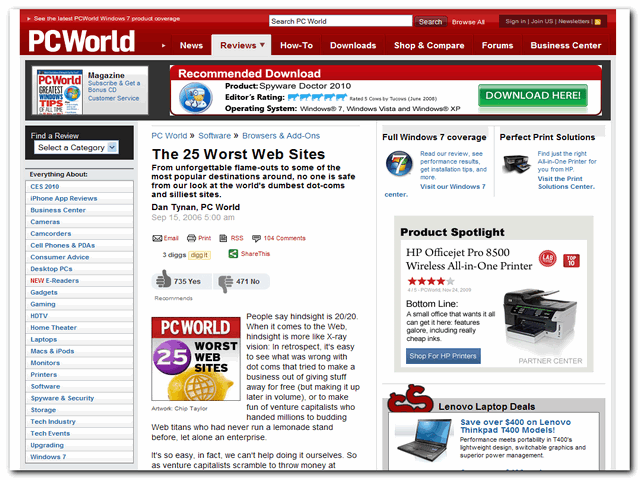
Task: Click the Customer Service link
Action: (x=113, y=98)
